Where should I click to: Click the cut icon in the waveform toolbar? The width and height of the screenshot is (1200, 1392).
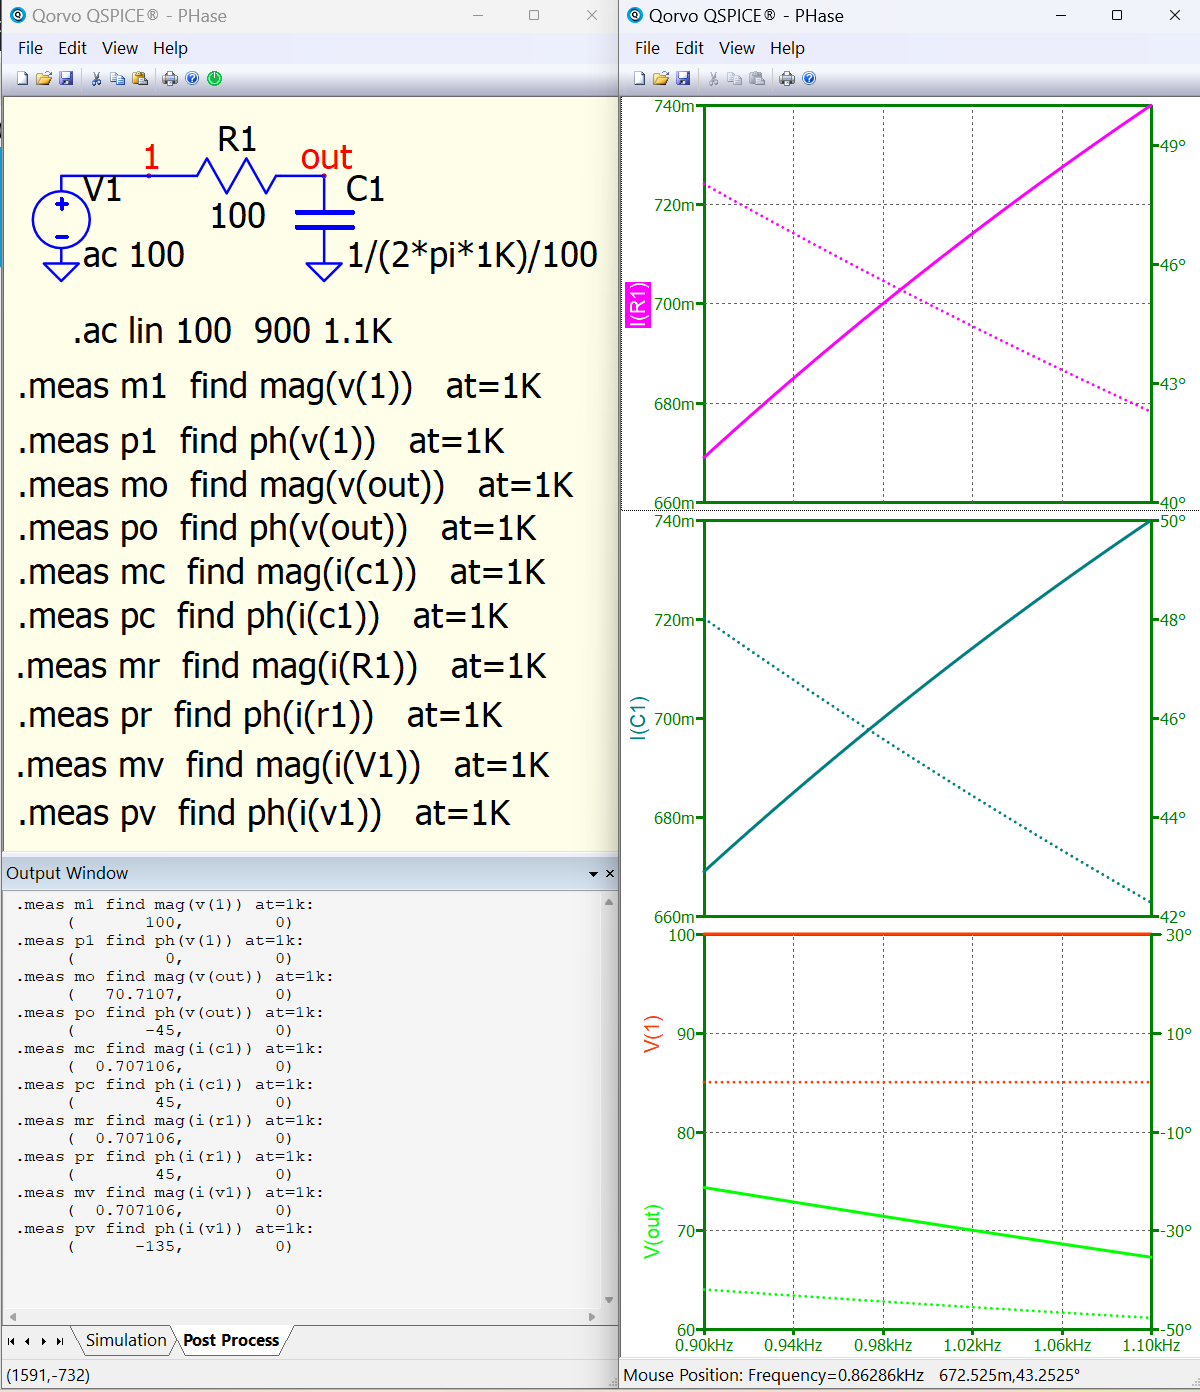(x=713, y=78)
